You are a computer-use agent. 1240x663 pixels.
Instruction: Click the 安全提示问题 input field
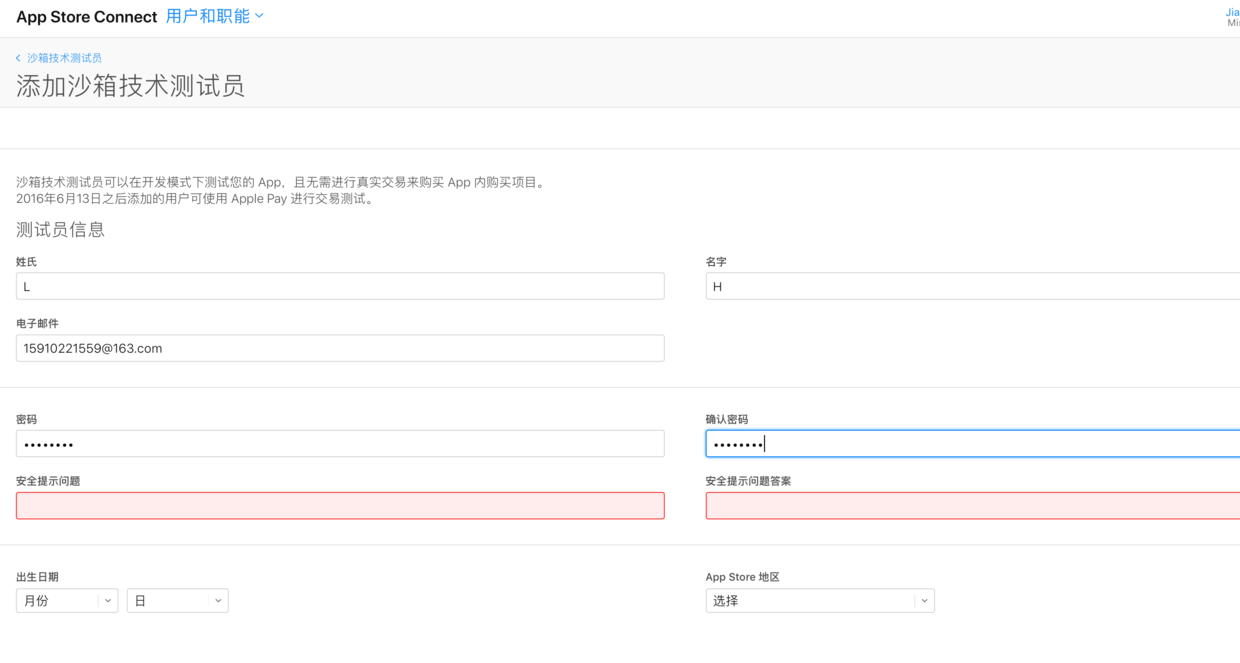[340, 506]
